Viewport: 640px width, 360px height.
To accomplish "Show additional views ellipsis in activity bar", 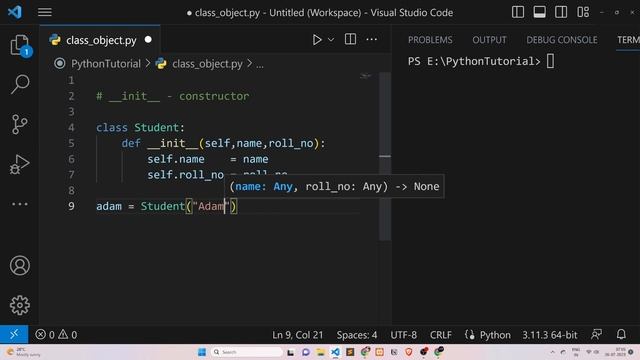I will (x=20, y=204).
